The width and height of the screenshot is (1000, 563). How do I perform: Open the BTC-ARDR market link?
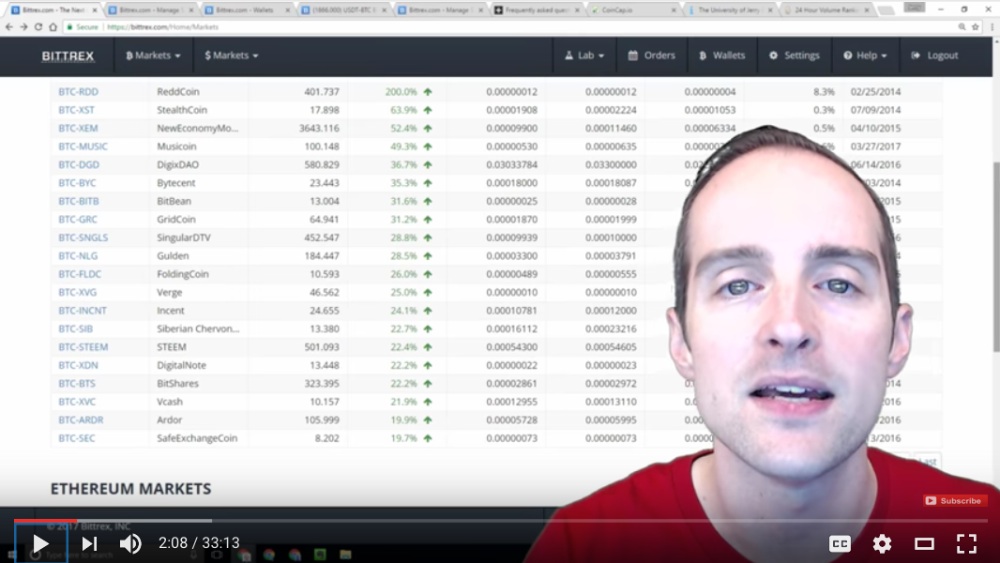click(80, 420)
